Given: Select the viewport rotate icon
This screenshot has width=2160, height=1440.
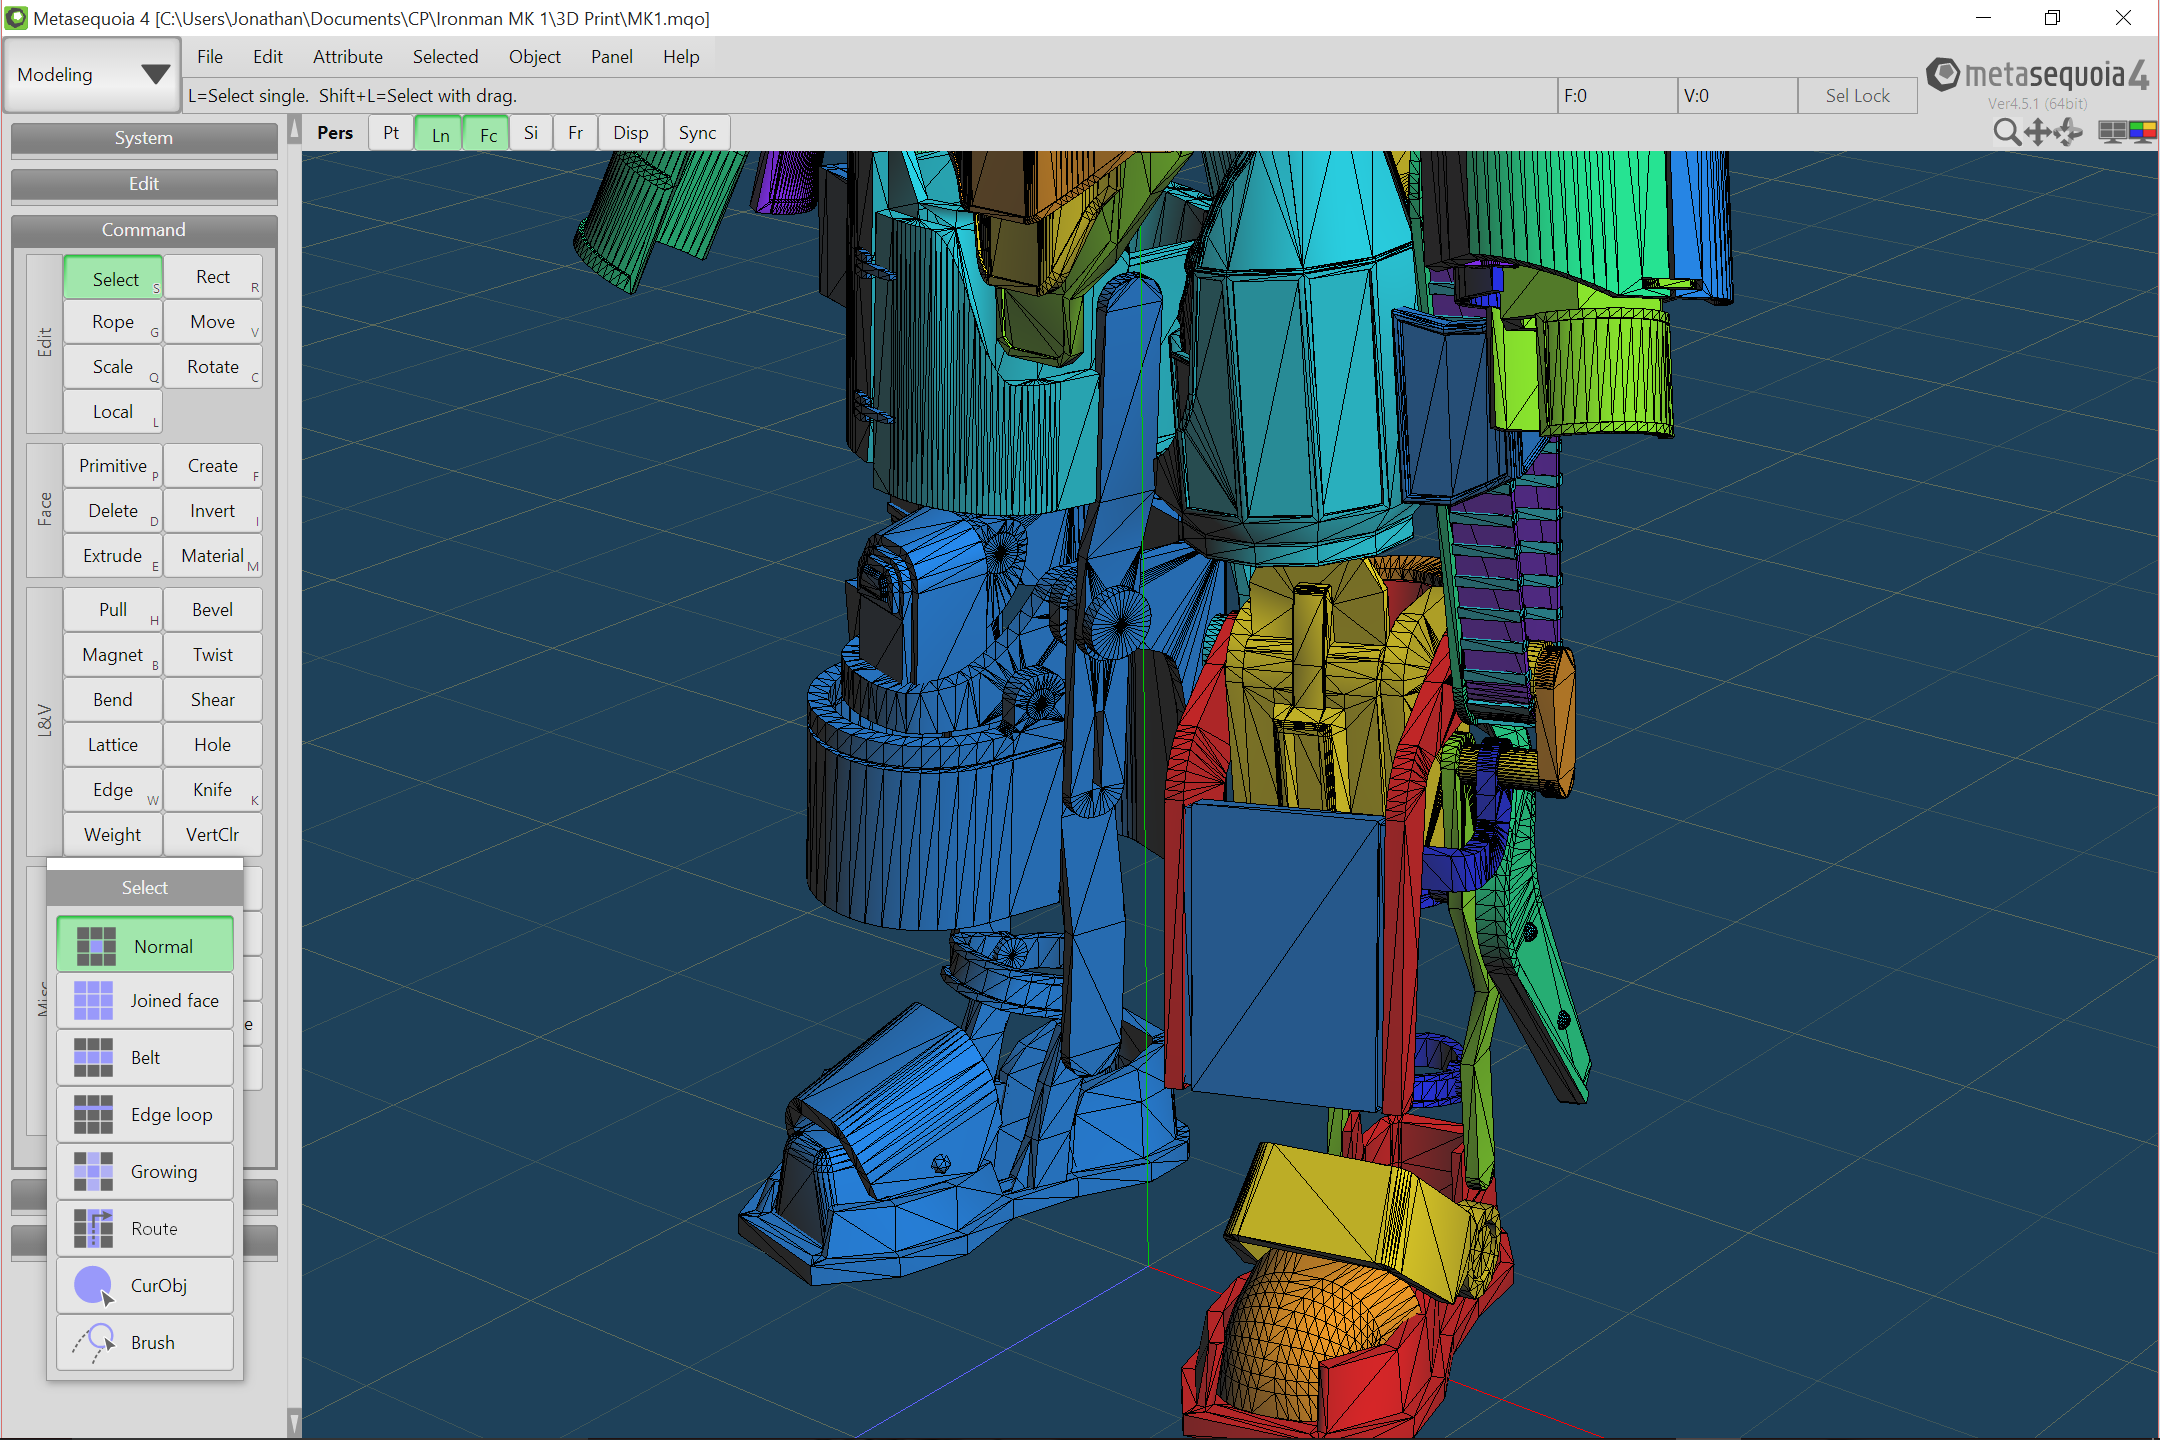Looking at the screenshot, I should pos(2068,132).
